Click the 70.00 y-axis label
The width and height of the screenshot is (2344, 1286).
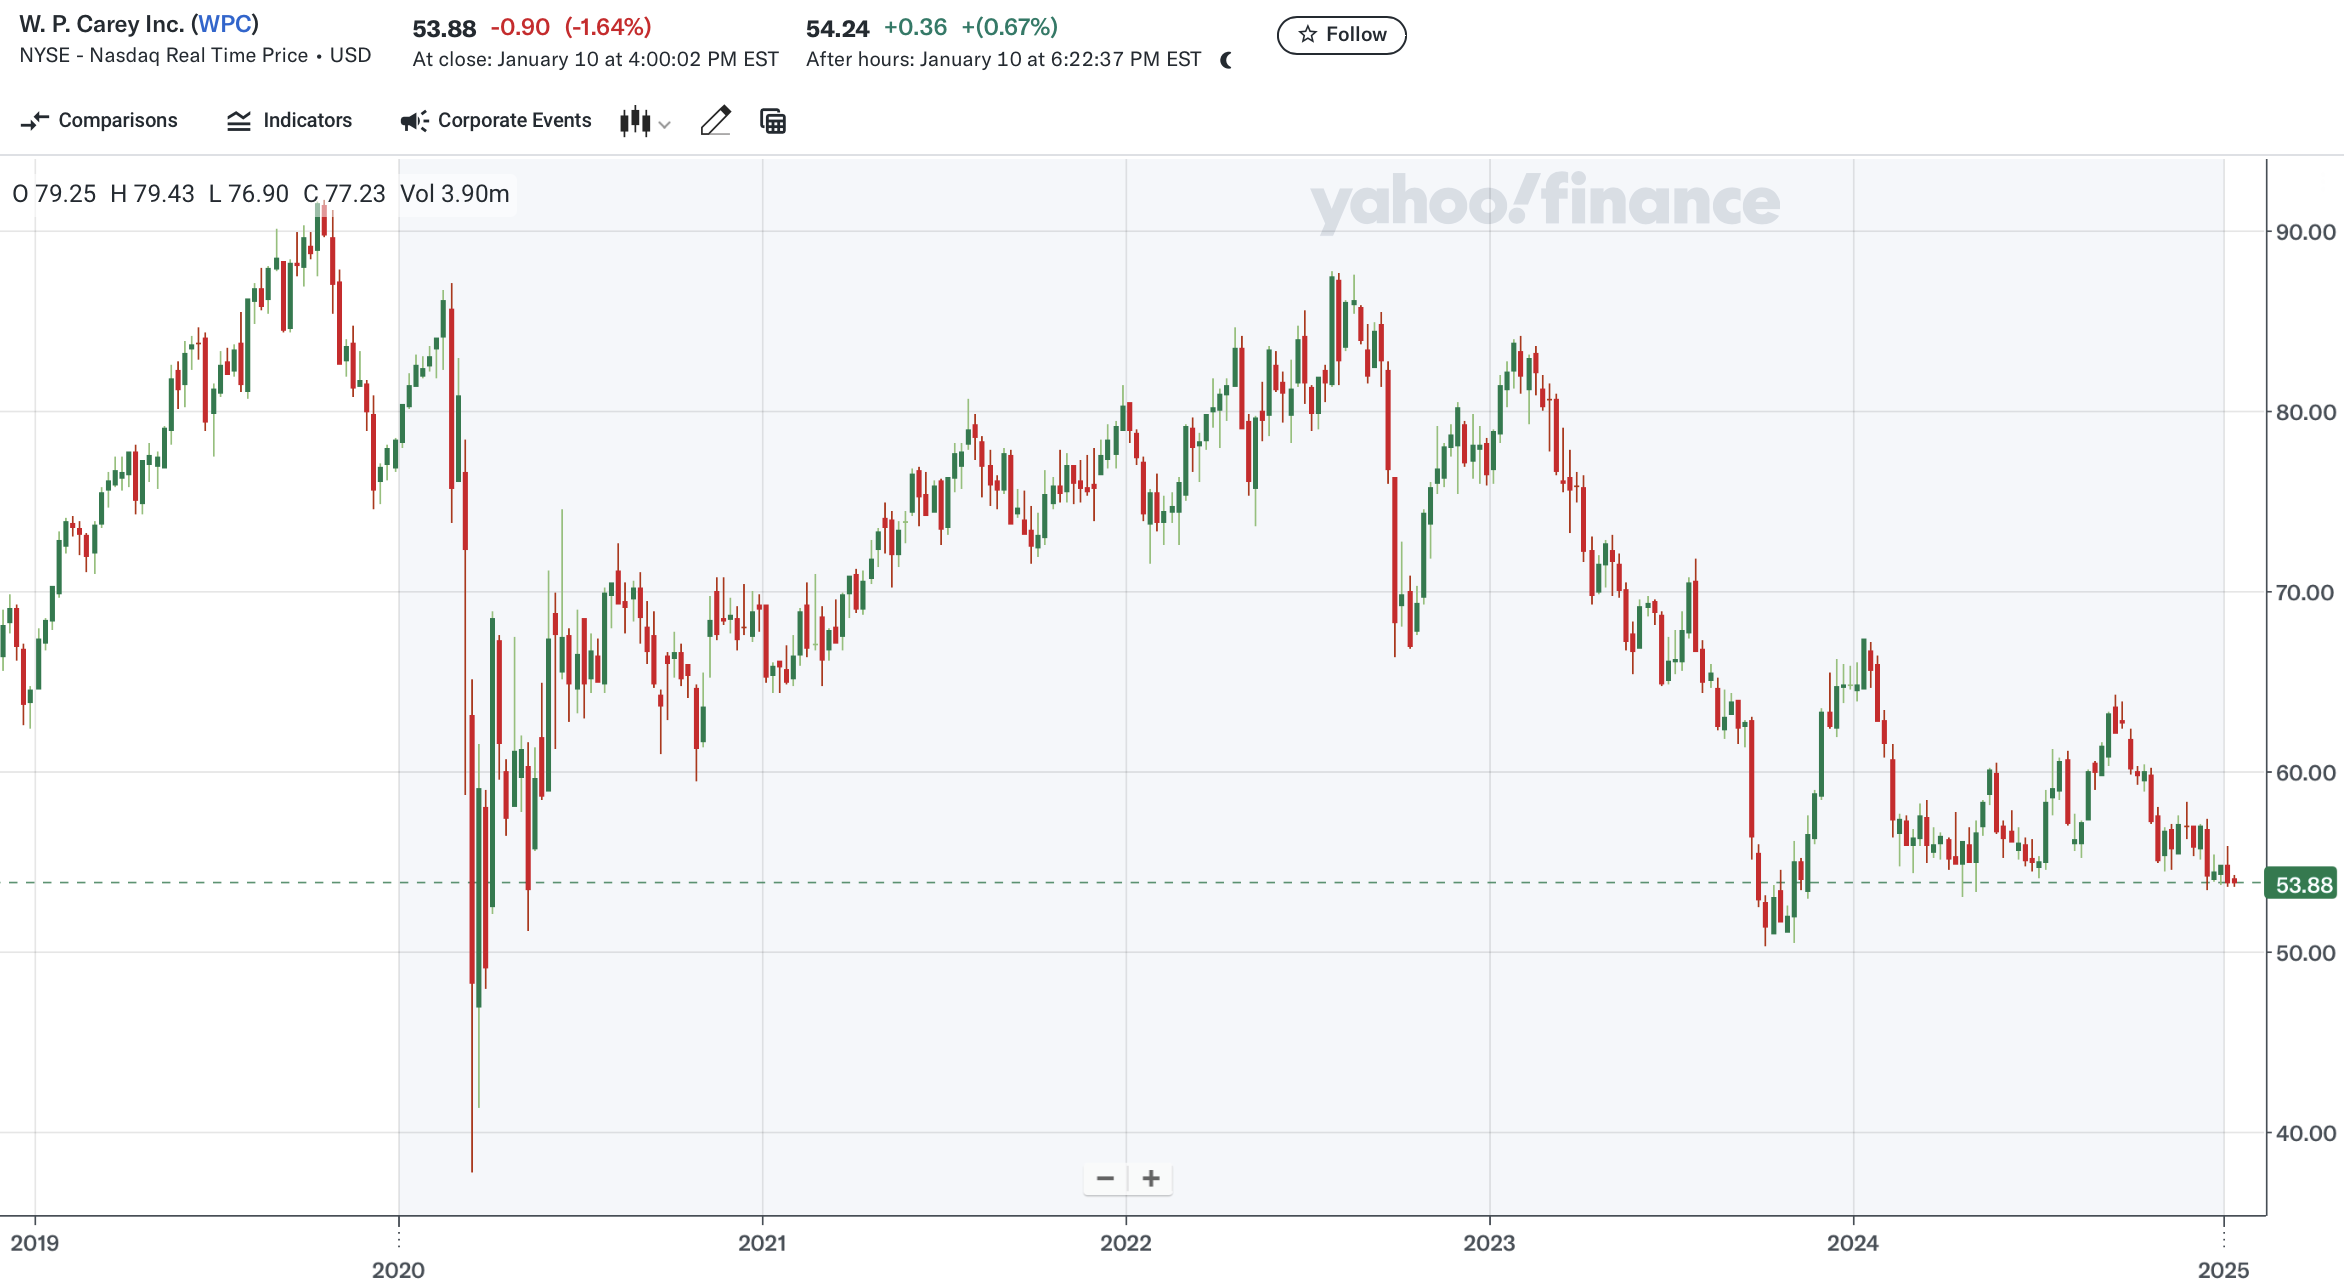click(2305, 592)
